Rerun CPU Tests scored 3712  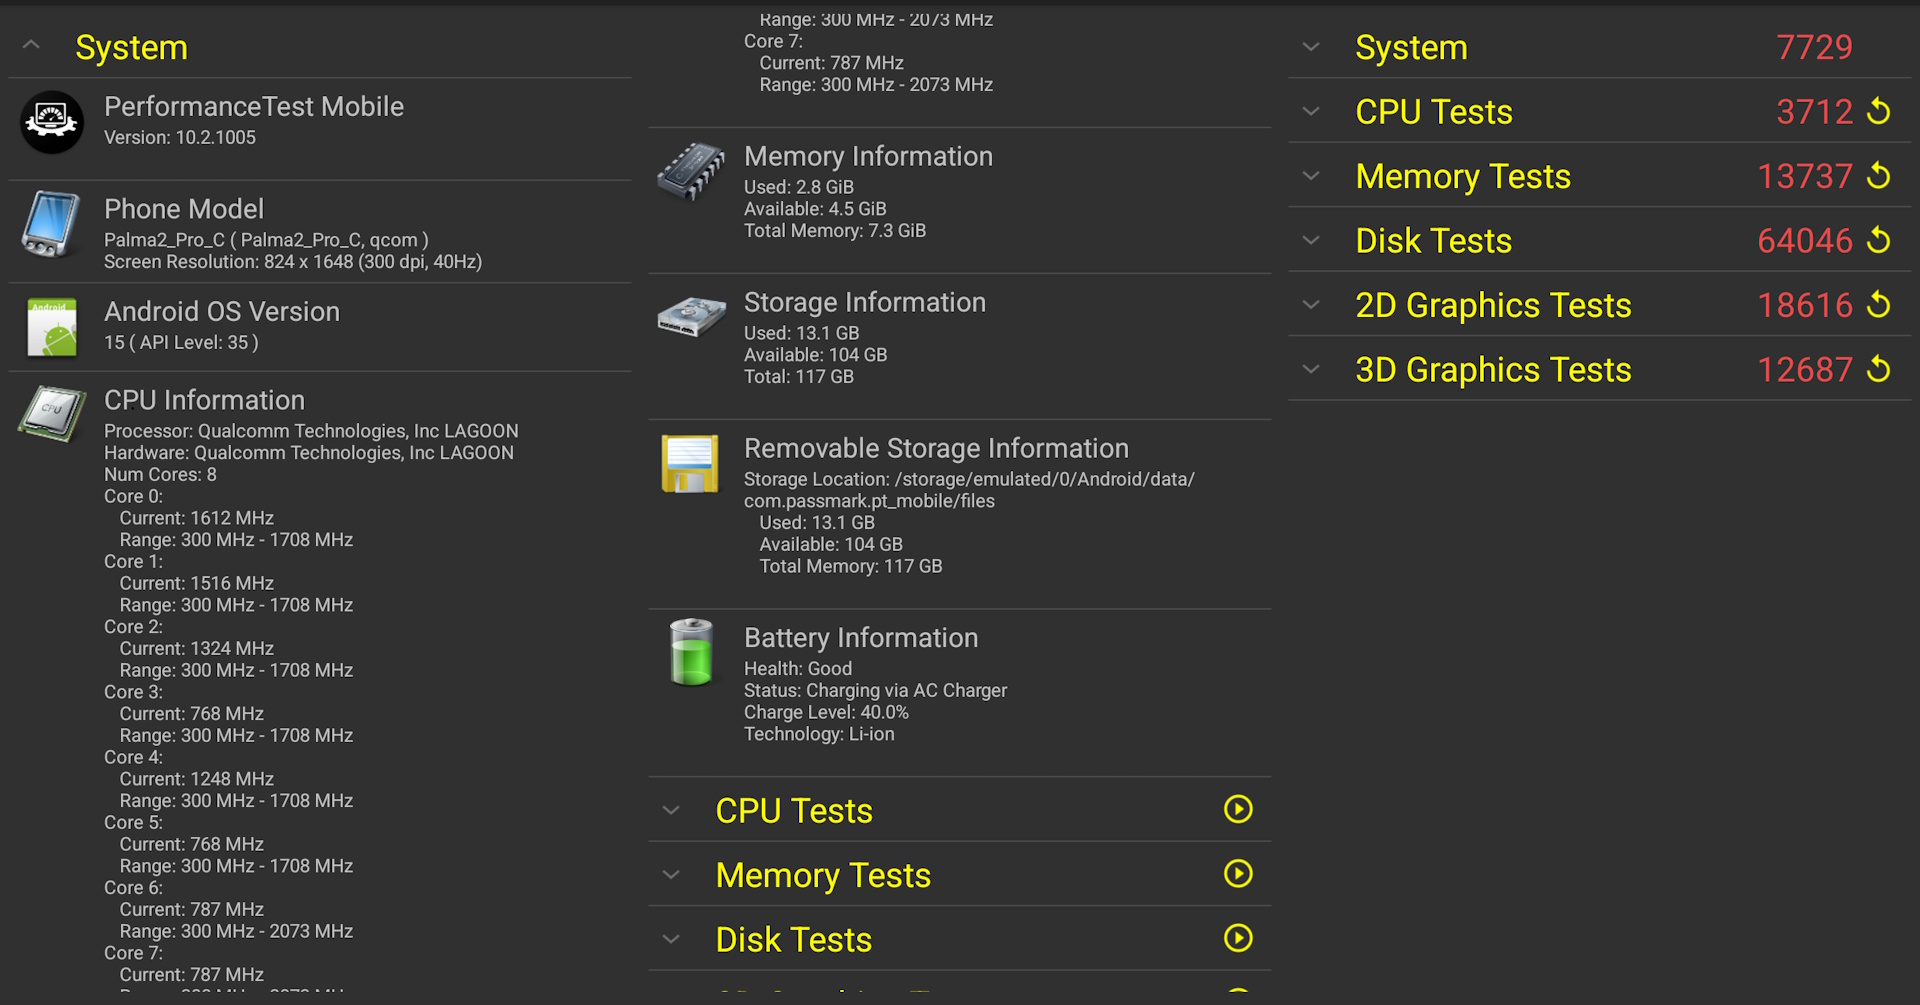(x=1879, y=111)
